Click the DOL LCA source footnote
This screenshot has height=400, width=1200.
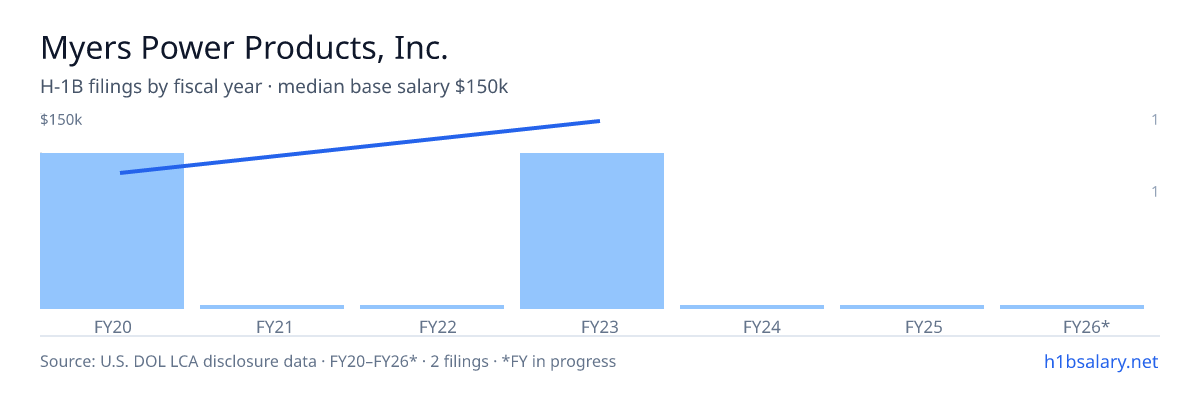coord(328,361)
